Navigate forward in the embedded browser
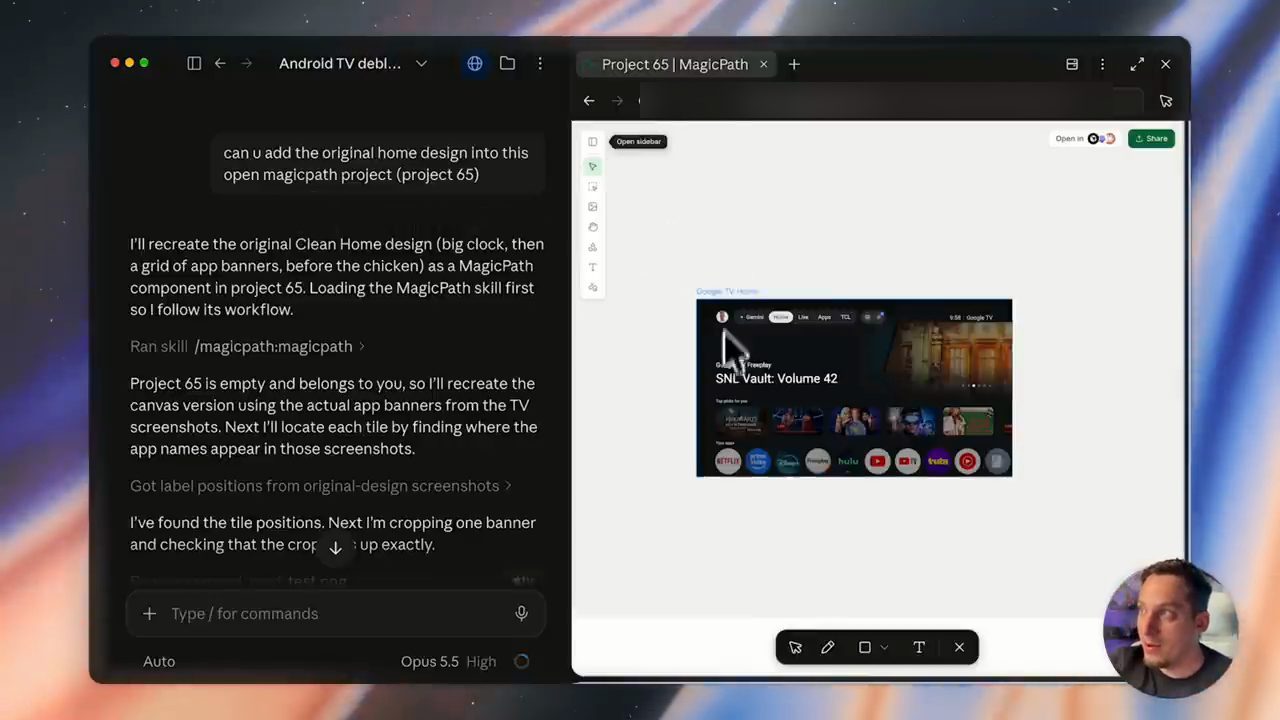Image resolution: width=1280 pixels, height=720 pixels. (617, 101)
